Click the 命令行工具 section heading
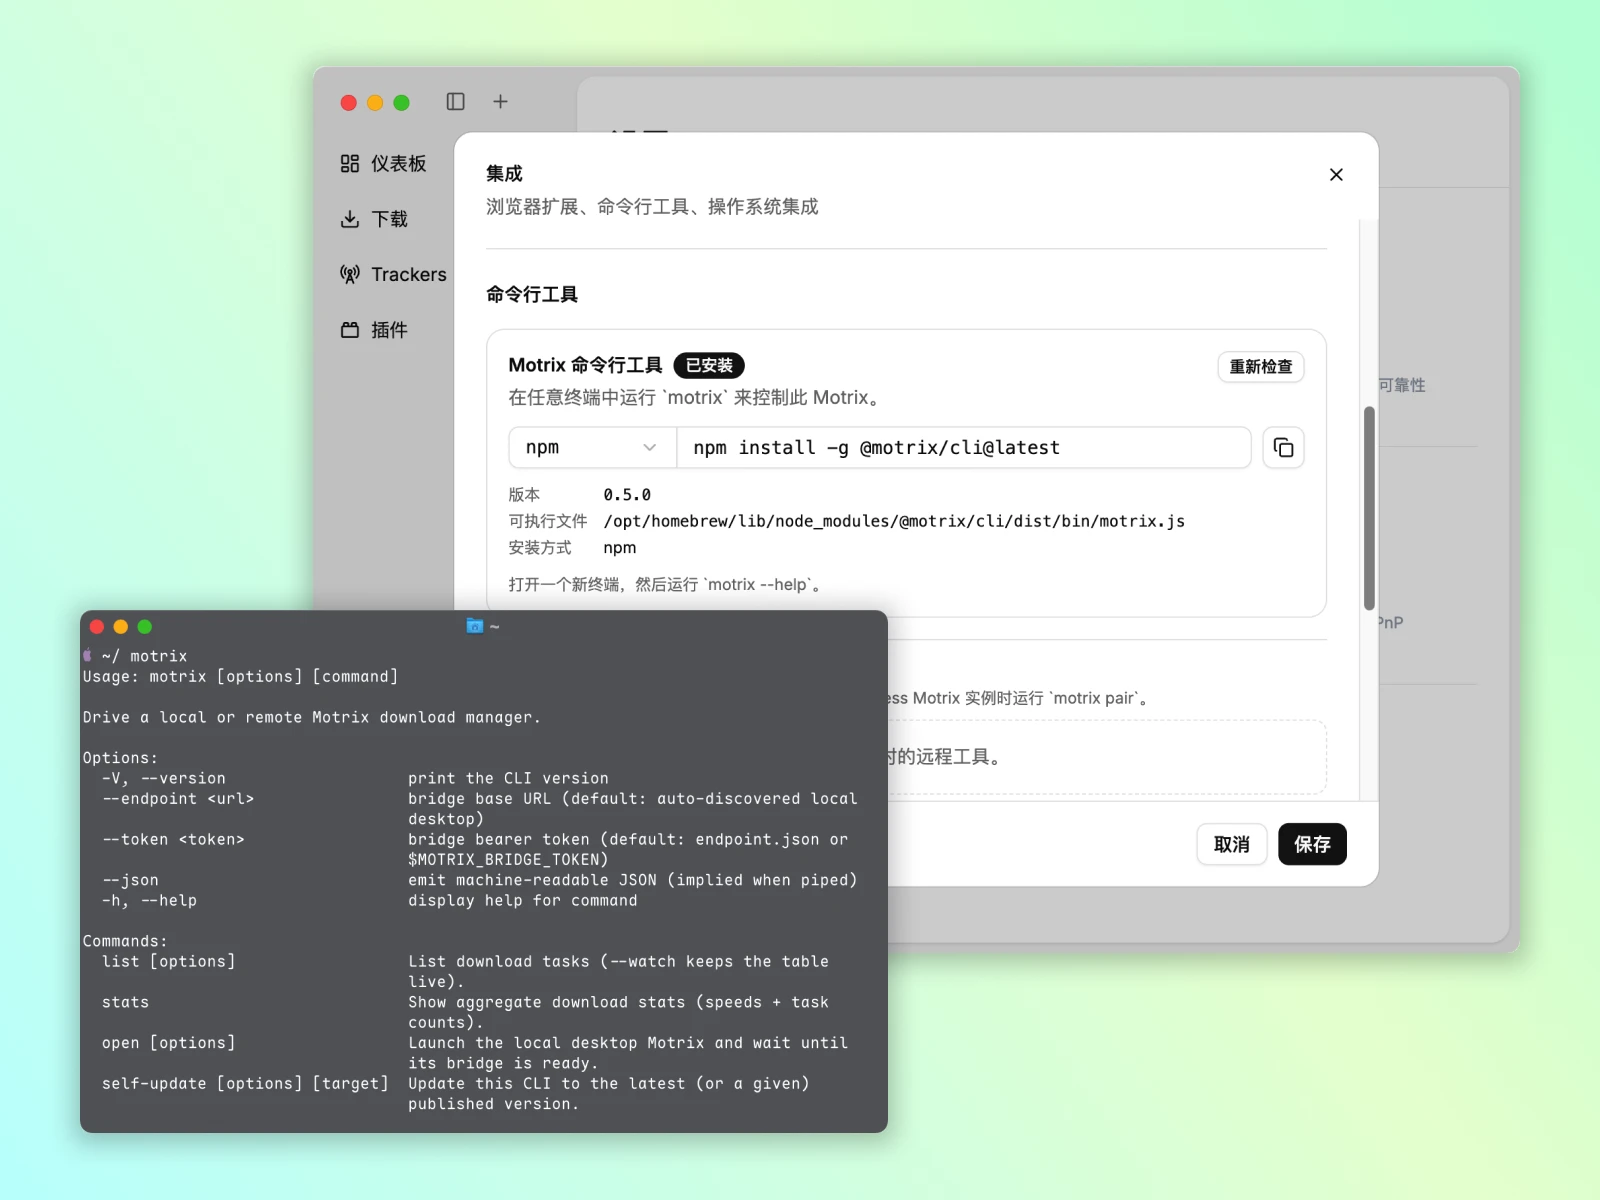The image size is (1600, 1200). tap(532, 294)
